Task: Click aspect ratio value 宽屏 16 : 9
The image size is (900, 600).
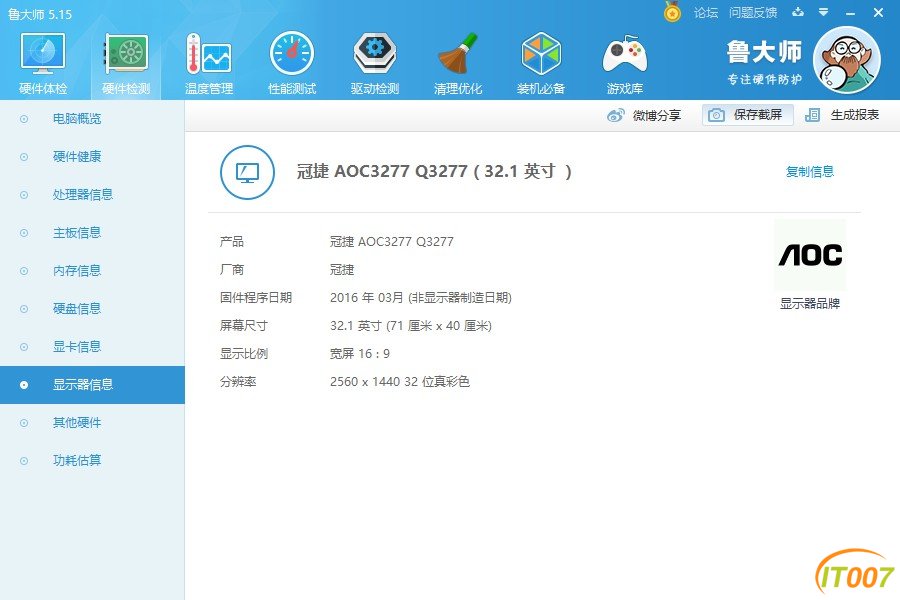Action: click(360, 354)
